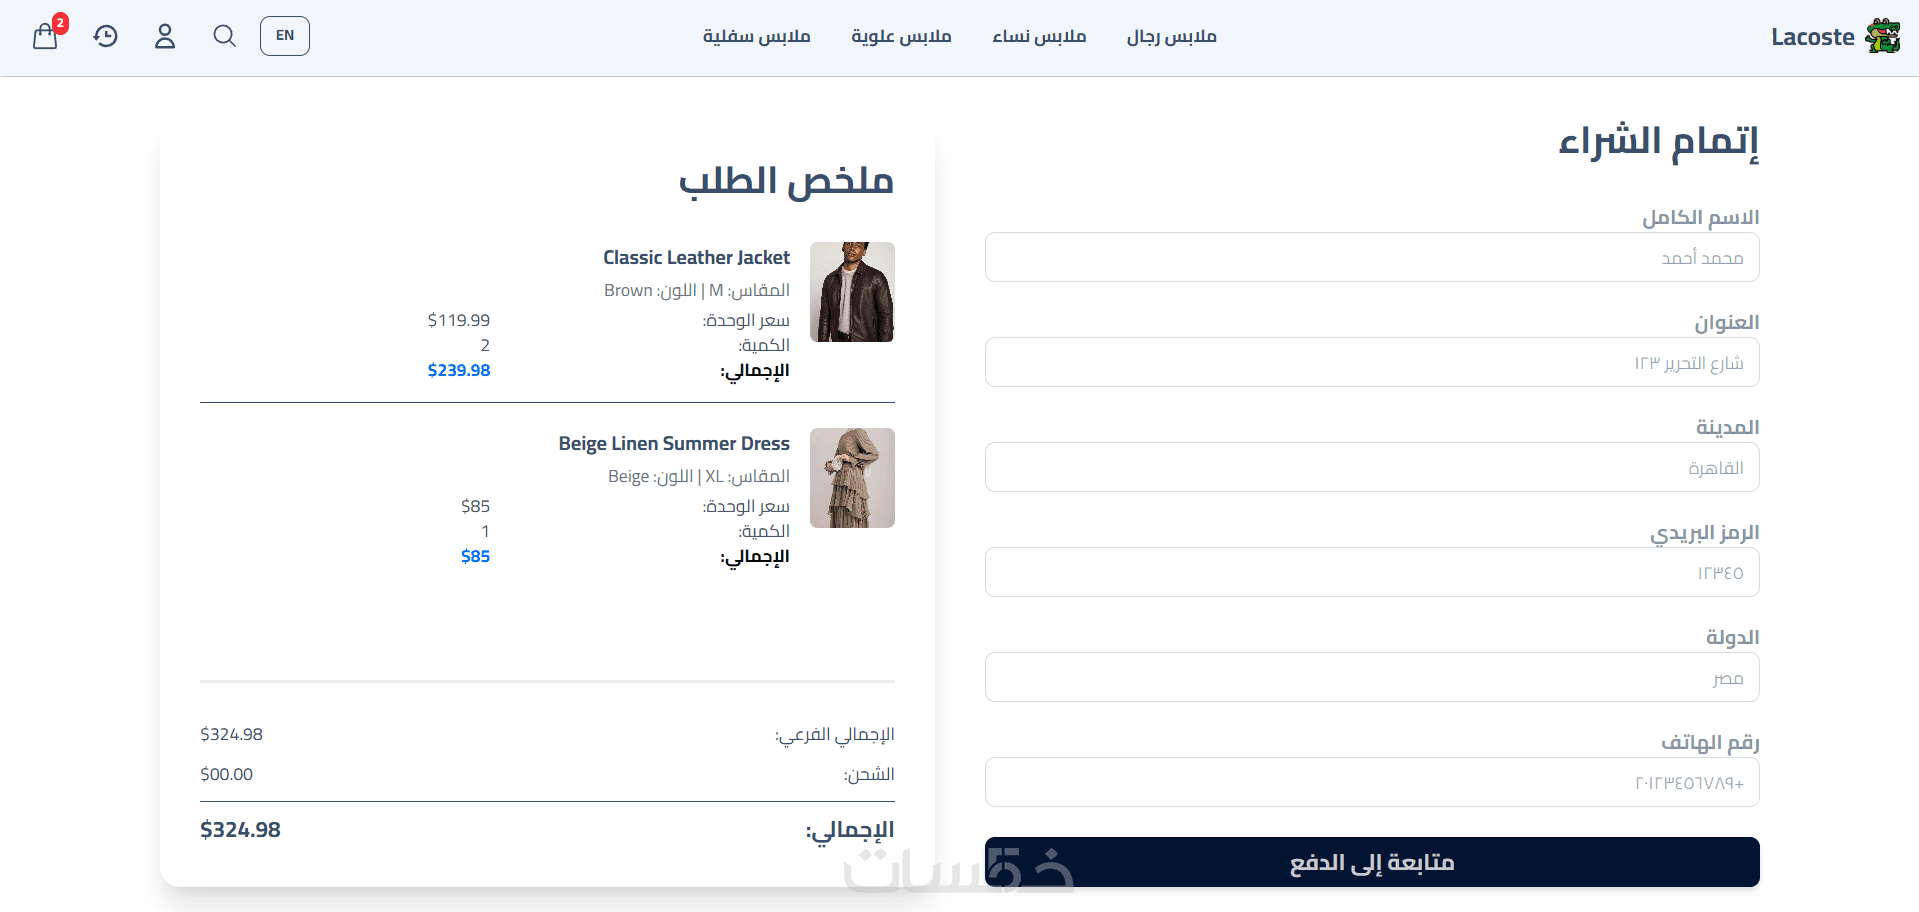Open the order history clock icon
The height and width of the screenshot is (912, 1919).
pyautogui.click(x=105, y=36)
